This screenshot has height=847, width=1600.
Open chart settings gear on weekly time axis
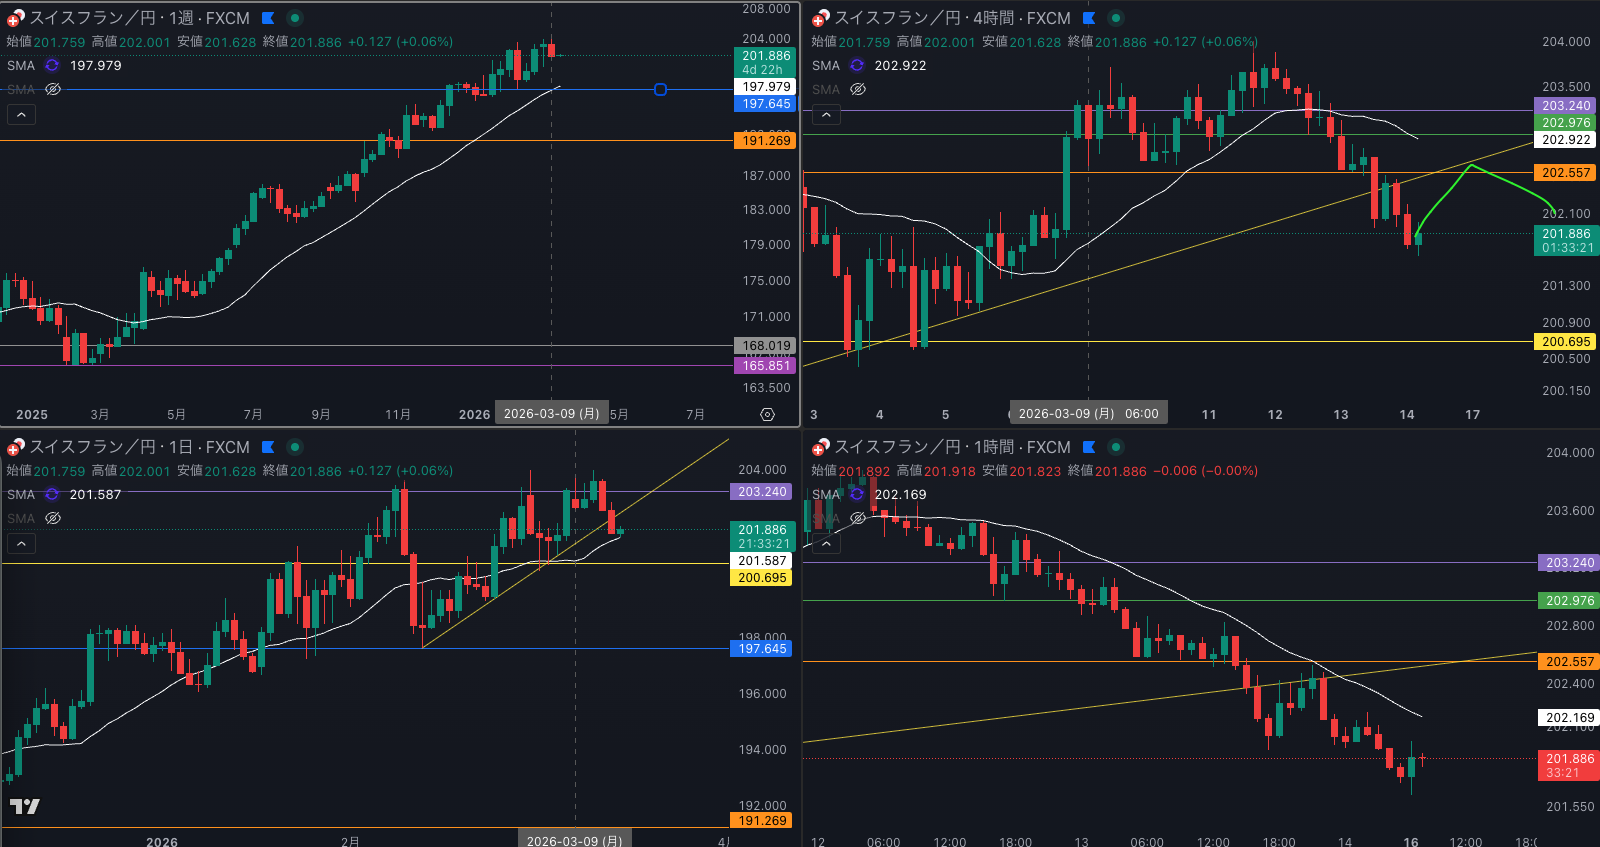(767, 414)
